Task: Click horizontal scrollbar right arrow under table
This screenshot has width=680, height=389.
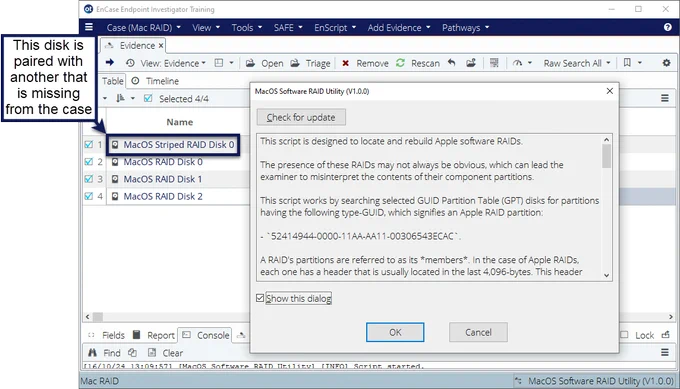Action: (x=670, y=317)
